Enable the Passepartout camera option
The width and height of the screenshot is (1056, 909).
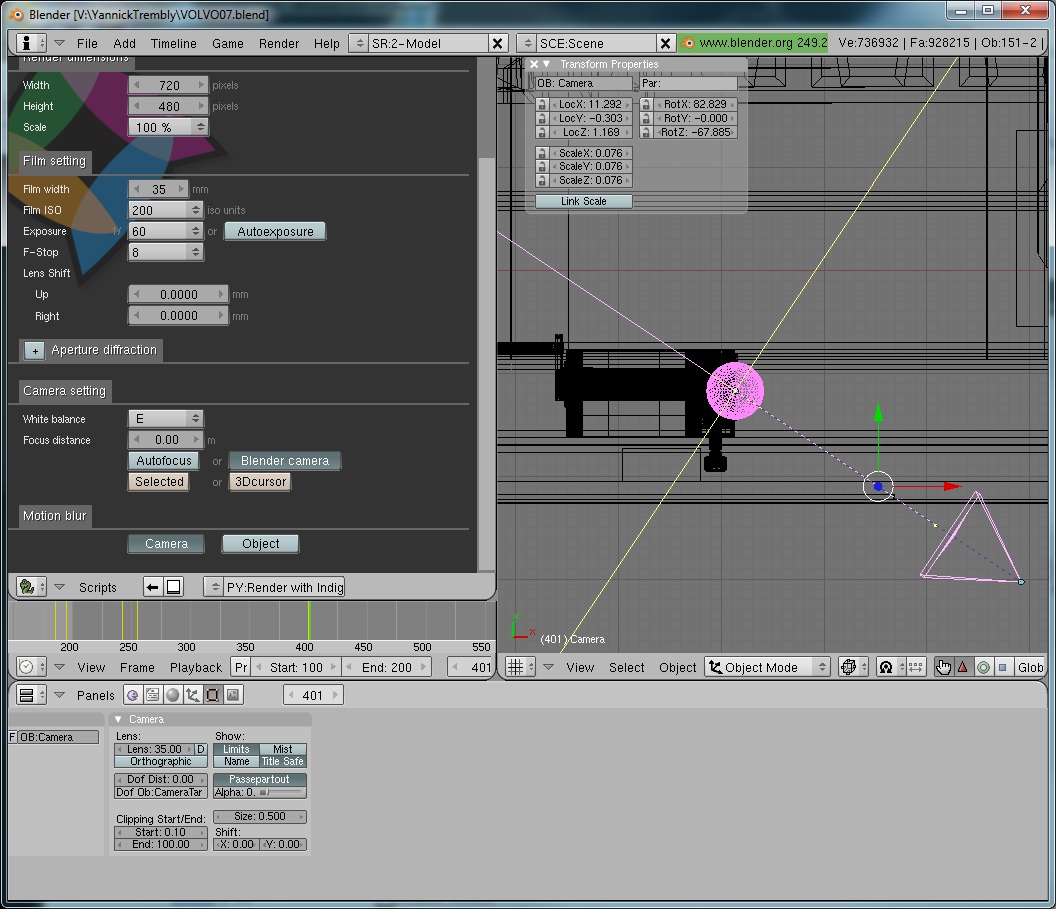tap(260, 779)
